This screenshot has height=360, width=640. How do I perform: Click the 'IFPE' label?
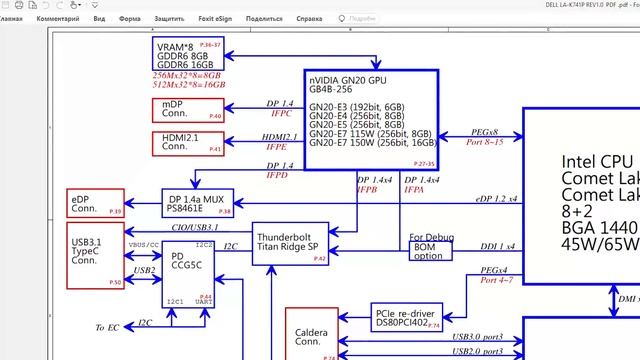277,147
